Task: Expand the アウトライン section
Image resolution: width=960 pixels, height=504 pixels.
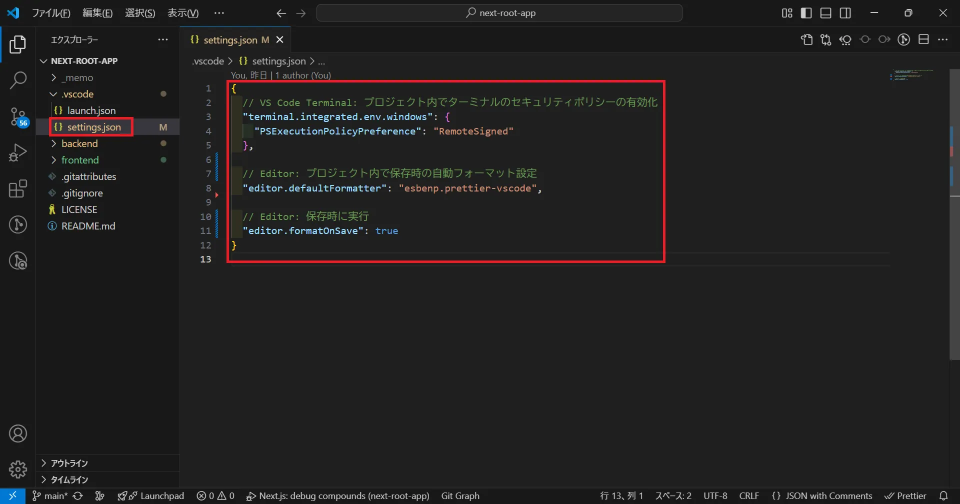Action: click(x=69, y=463)
